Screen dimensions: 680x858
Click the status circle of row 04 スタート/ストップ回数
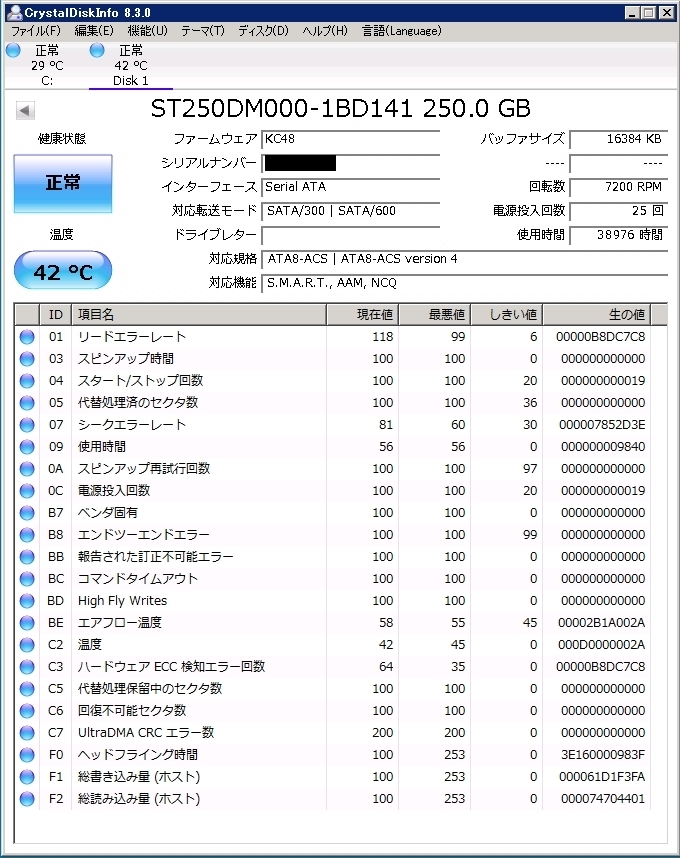(x=27, y=381)
